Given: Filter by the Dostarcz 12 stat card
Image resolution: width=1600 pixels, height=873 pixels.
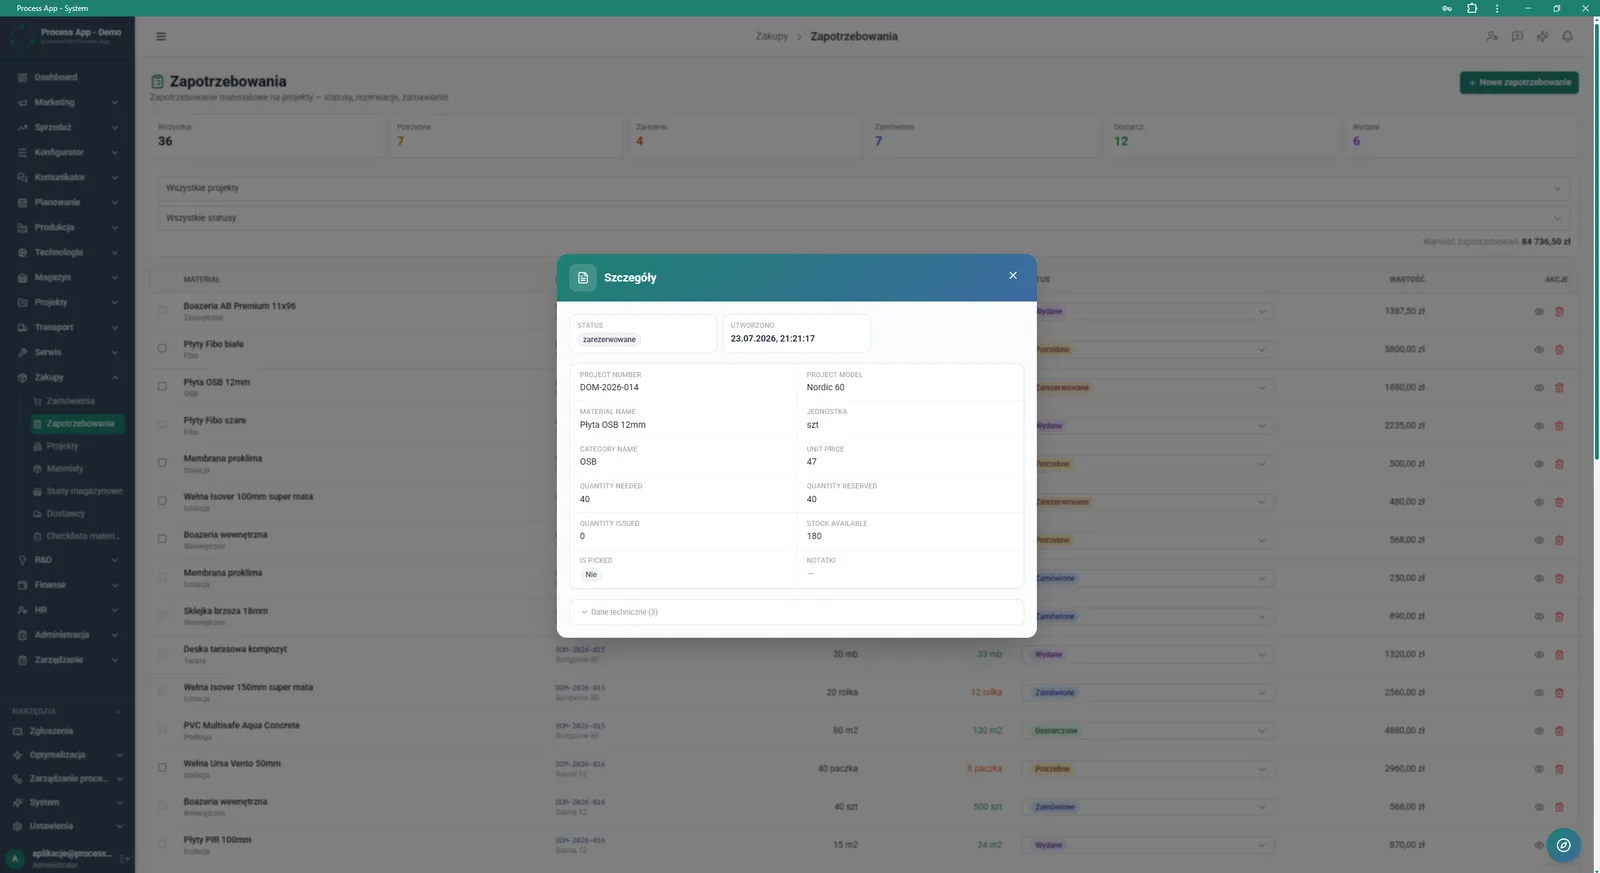Looking at the screenshot, I should click(x=1223, y=135).
